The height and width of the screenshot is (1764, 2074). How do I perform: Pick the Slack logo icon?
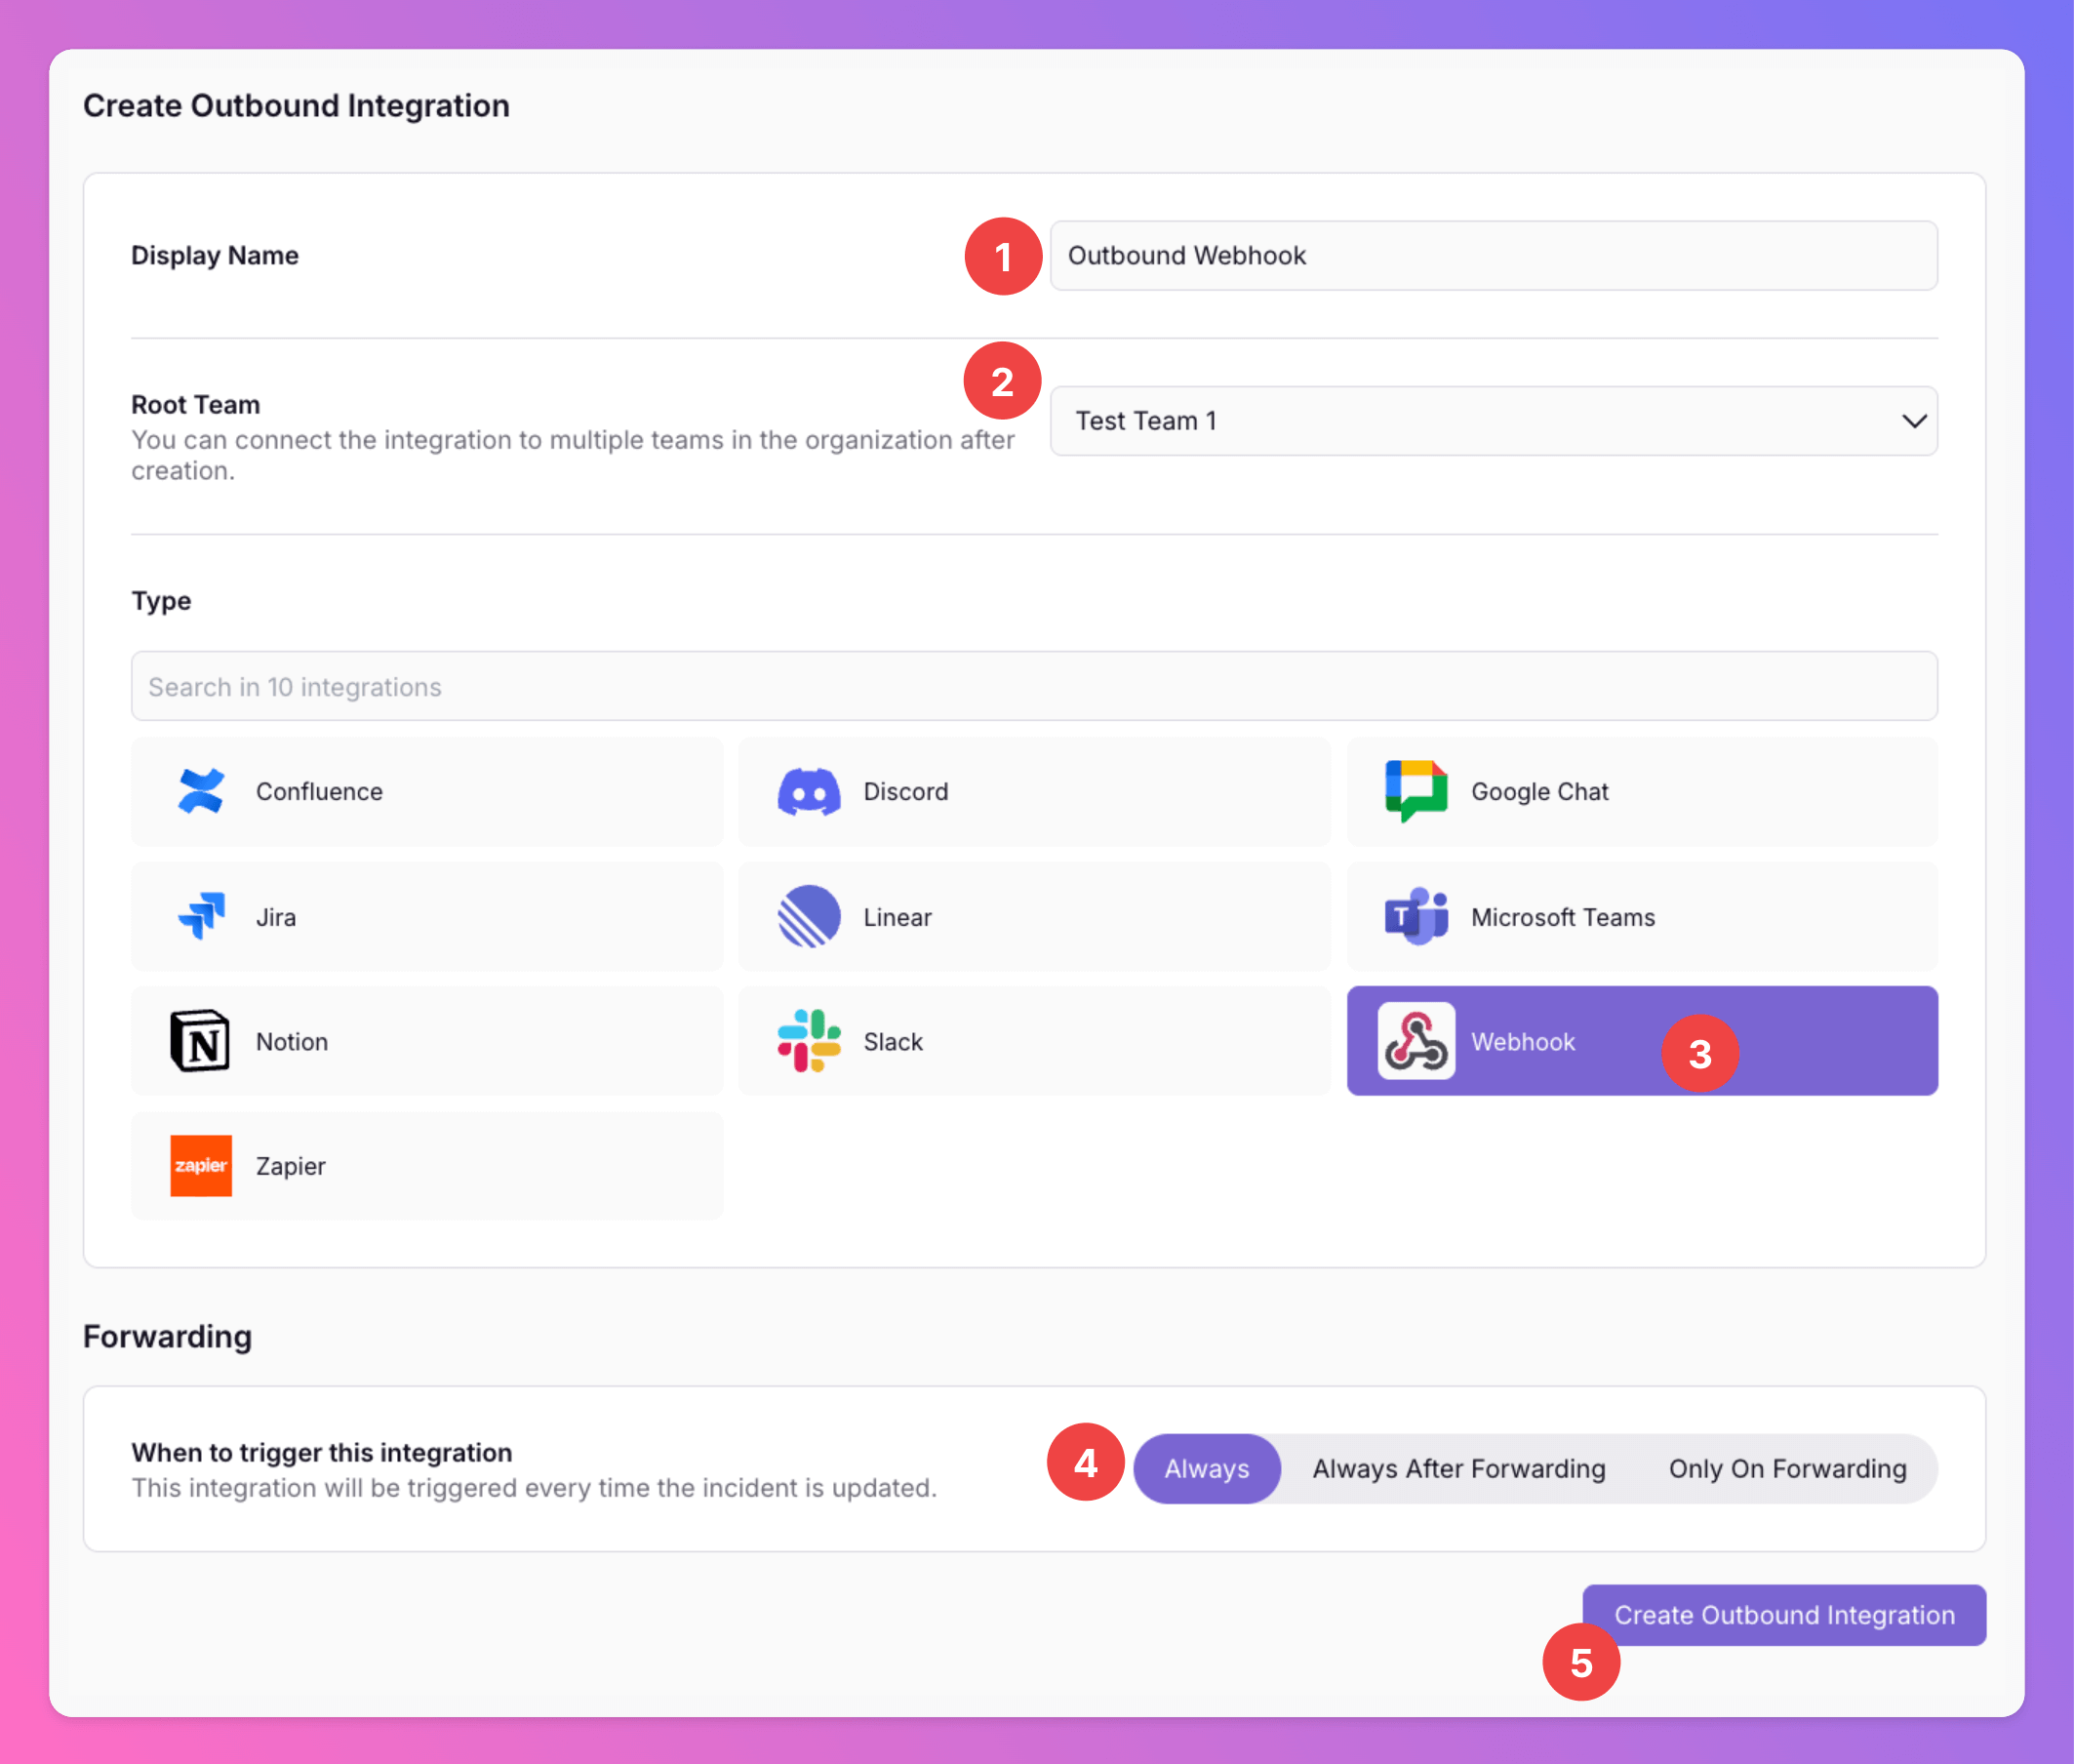(x=808, y=1041)
